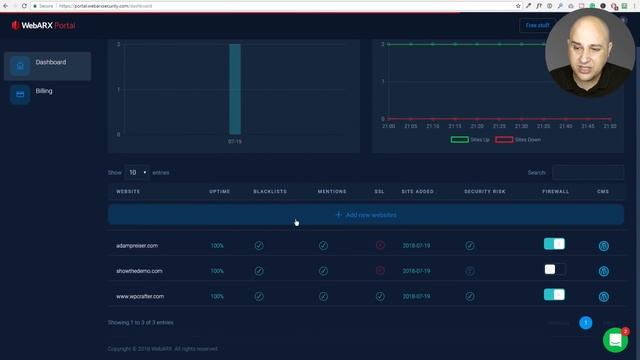Open the showthedemo.com website row

(x=139, y=271)
